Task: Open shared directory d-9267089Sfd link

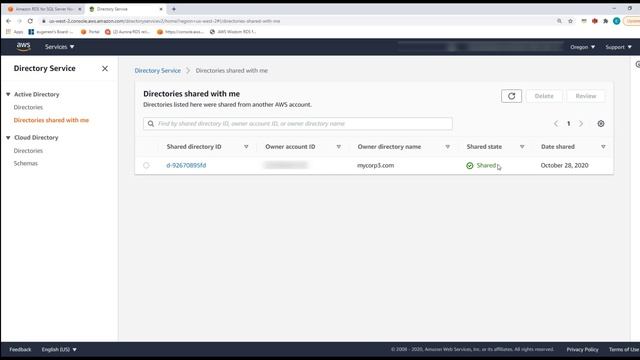Action: click(x=186, y=165)
